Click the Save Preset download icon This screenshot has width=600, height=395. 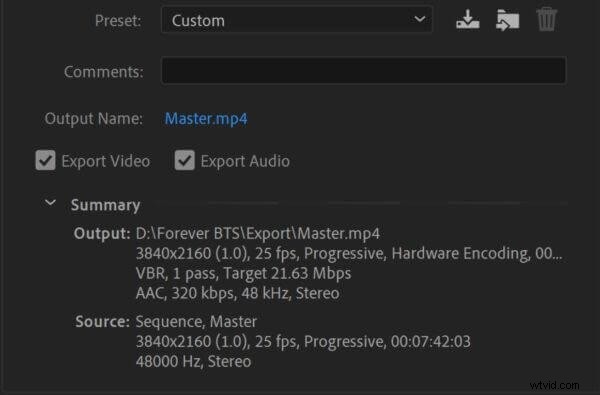point(468,19)
